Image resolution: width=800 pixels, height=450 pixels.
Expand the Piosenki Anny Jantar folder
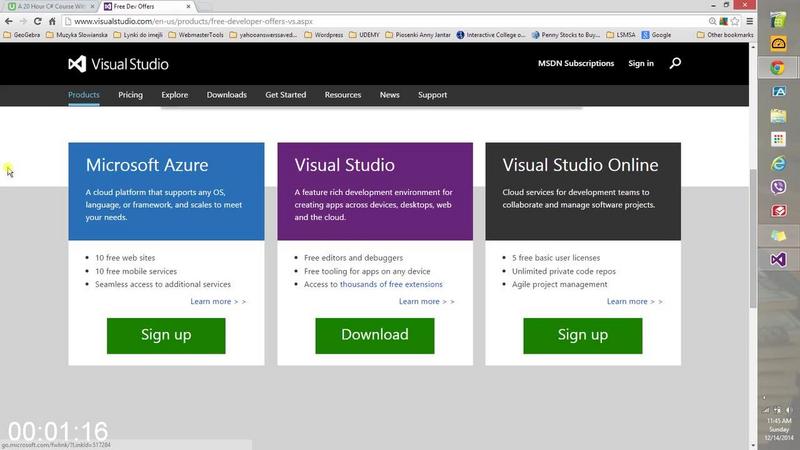[x=418, y=35]
